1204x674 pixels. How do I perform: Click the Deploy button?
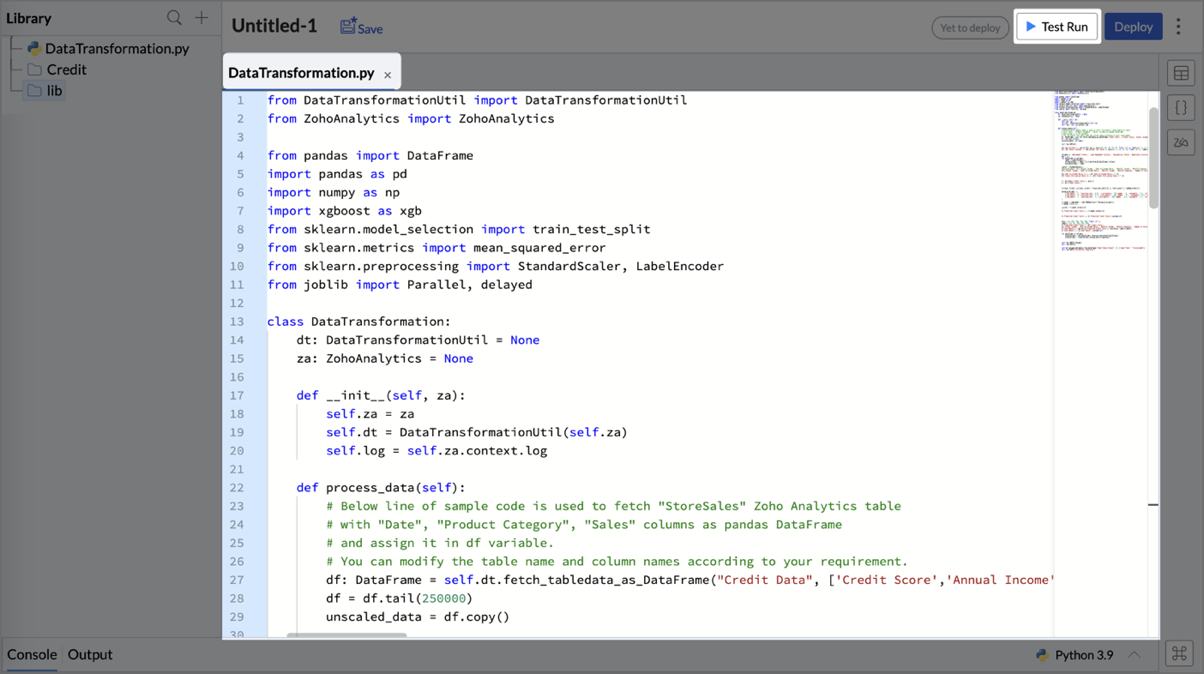click(1133, 27)
